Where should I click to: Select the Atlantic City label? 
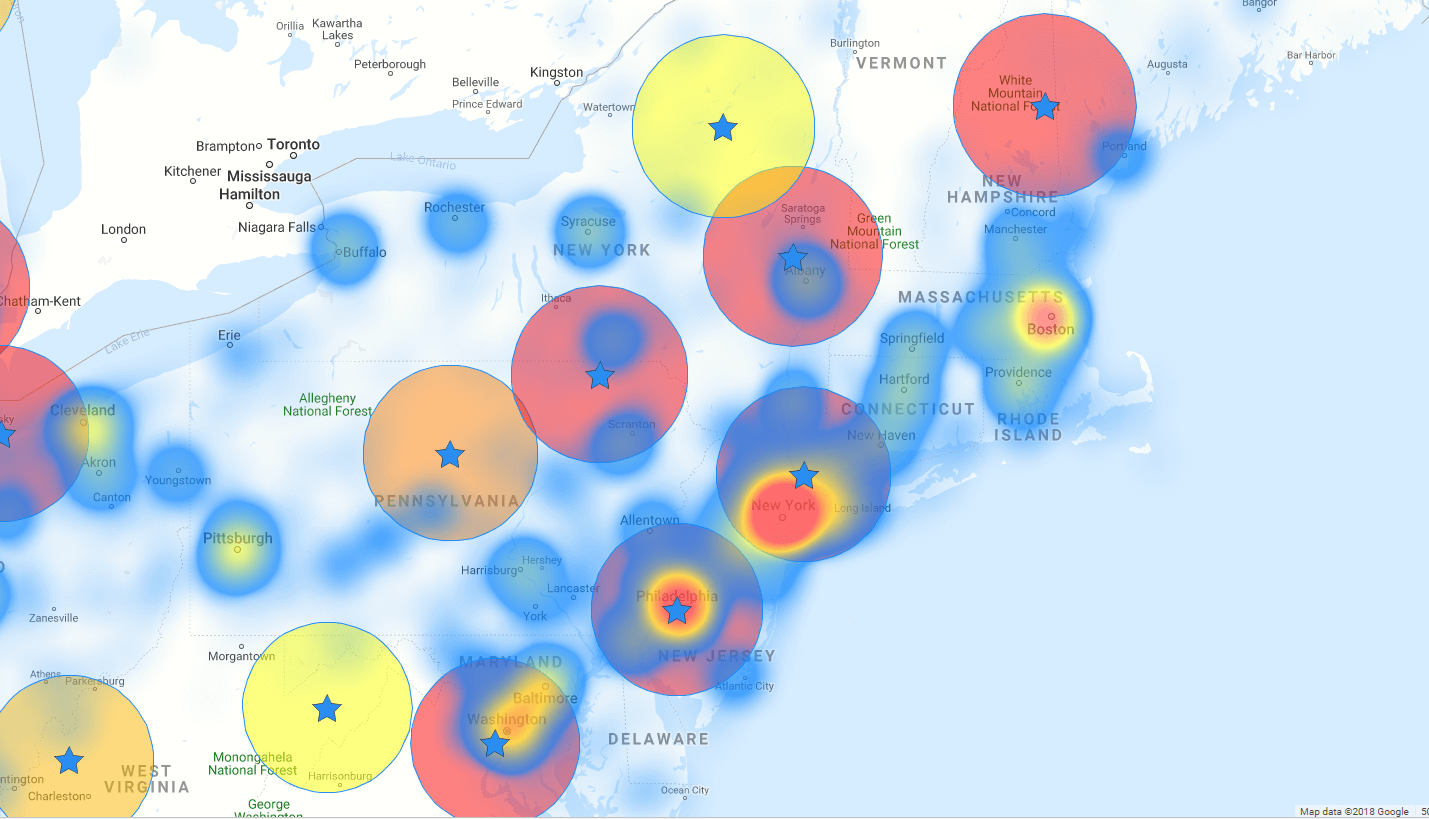coord(744,686)
